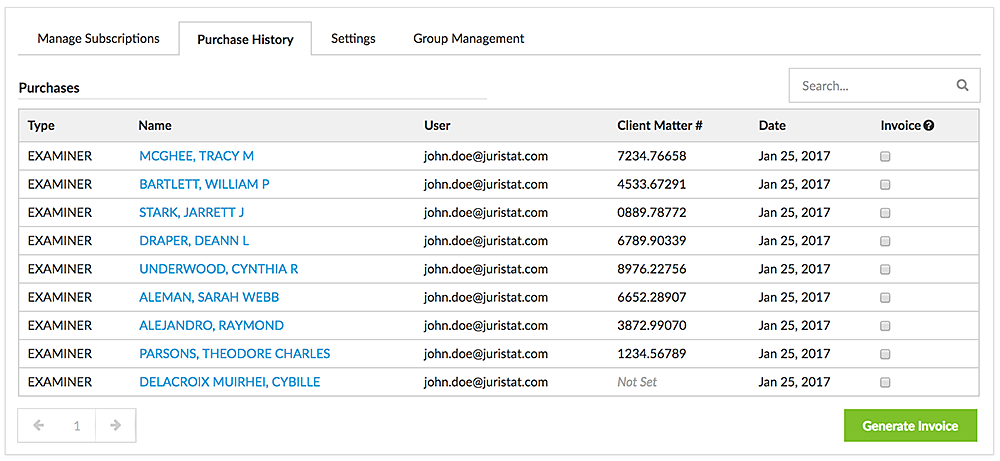Open the Group Management tab
1000x461 pixels.
(468, 38)
